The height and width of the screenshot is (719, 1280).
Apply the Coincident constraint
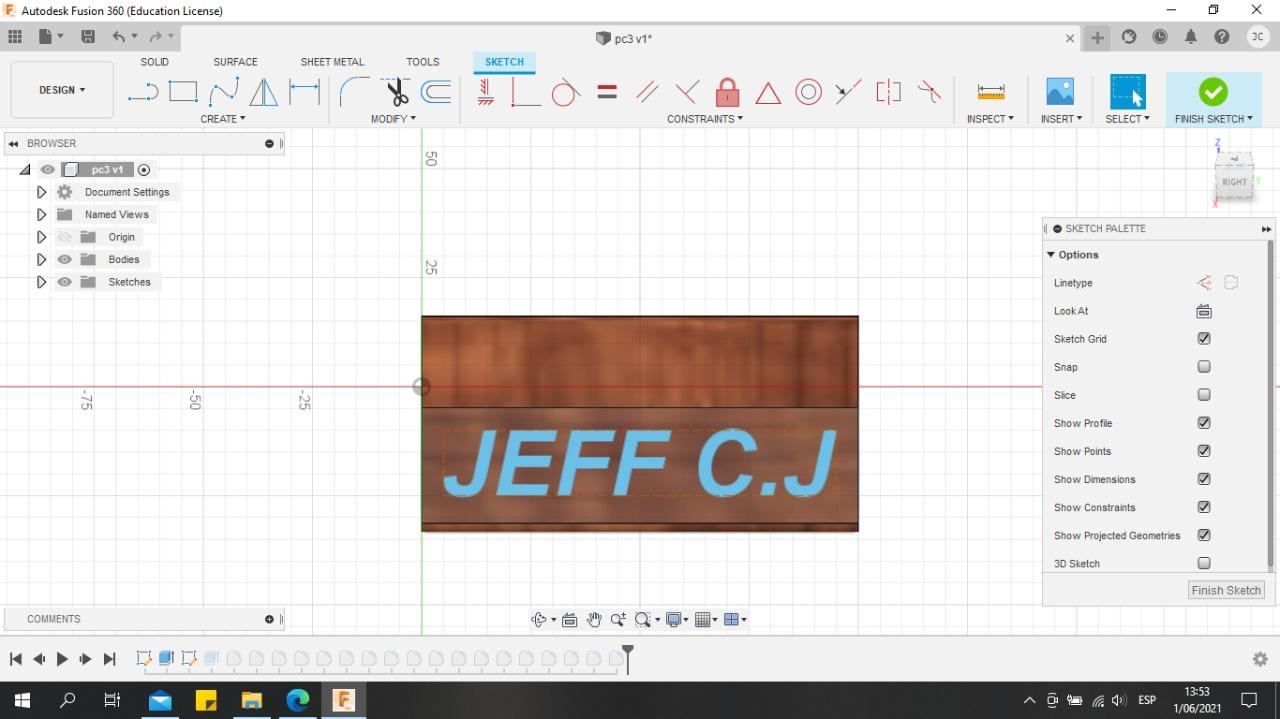click(525, 92)
